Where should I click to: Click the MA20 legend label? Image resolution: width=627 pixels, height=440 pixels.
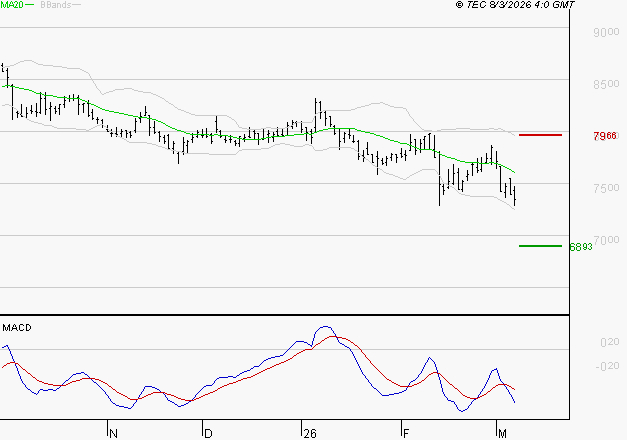coord(12,5)
